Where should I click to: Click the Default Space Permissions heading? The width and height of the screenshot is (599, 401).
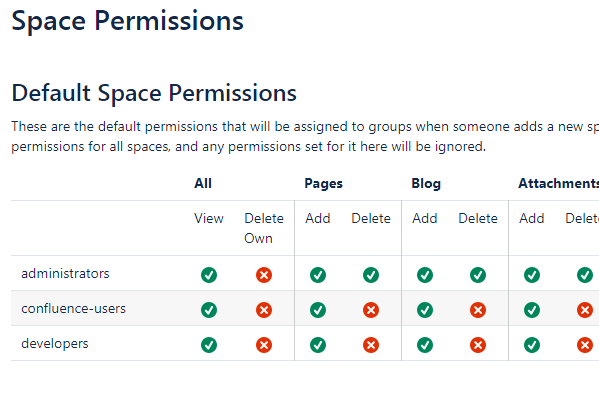click(x=154, y=93)
